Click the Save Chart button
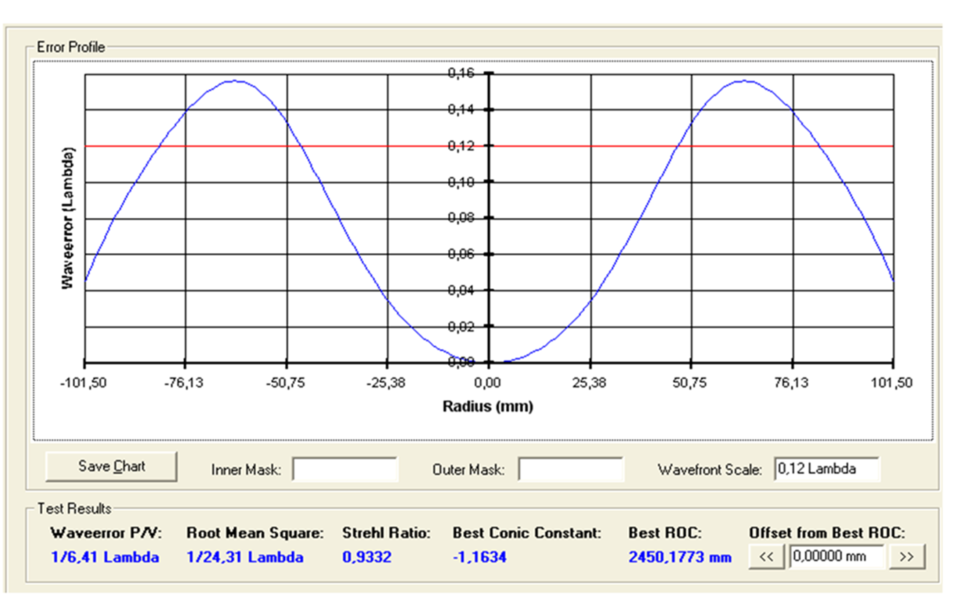Viewport: 955px width, 600px height. (x=111, y=466)
